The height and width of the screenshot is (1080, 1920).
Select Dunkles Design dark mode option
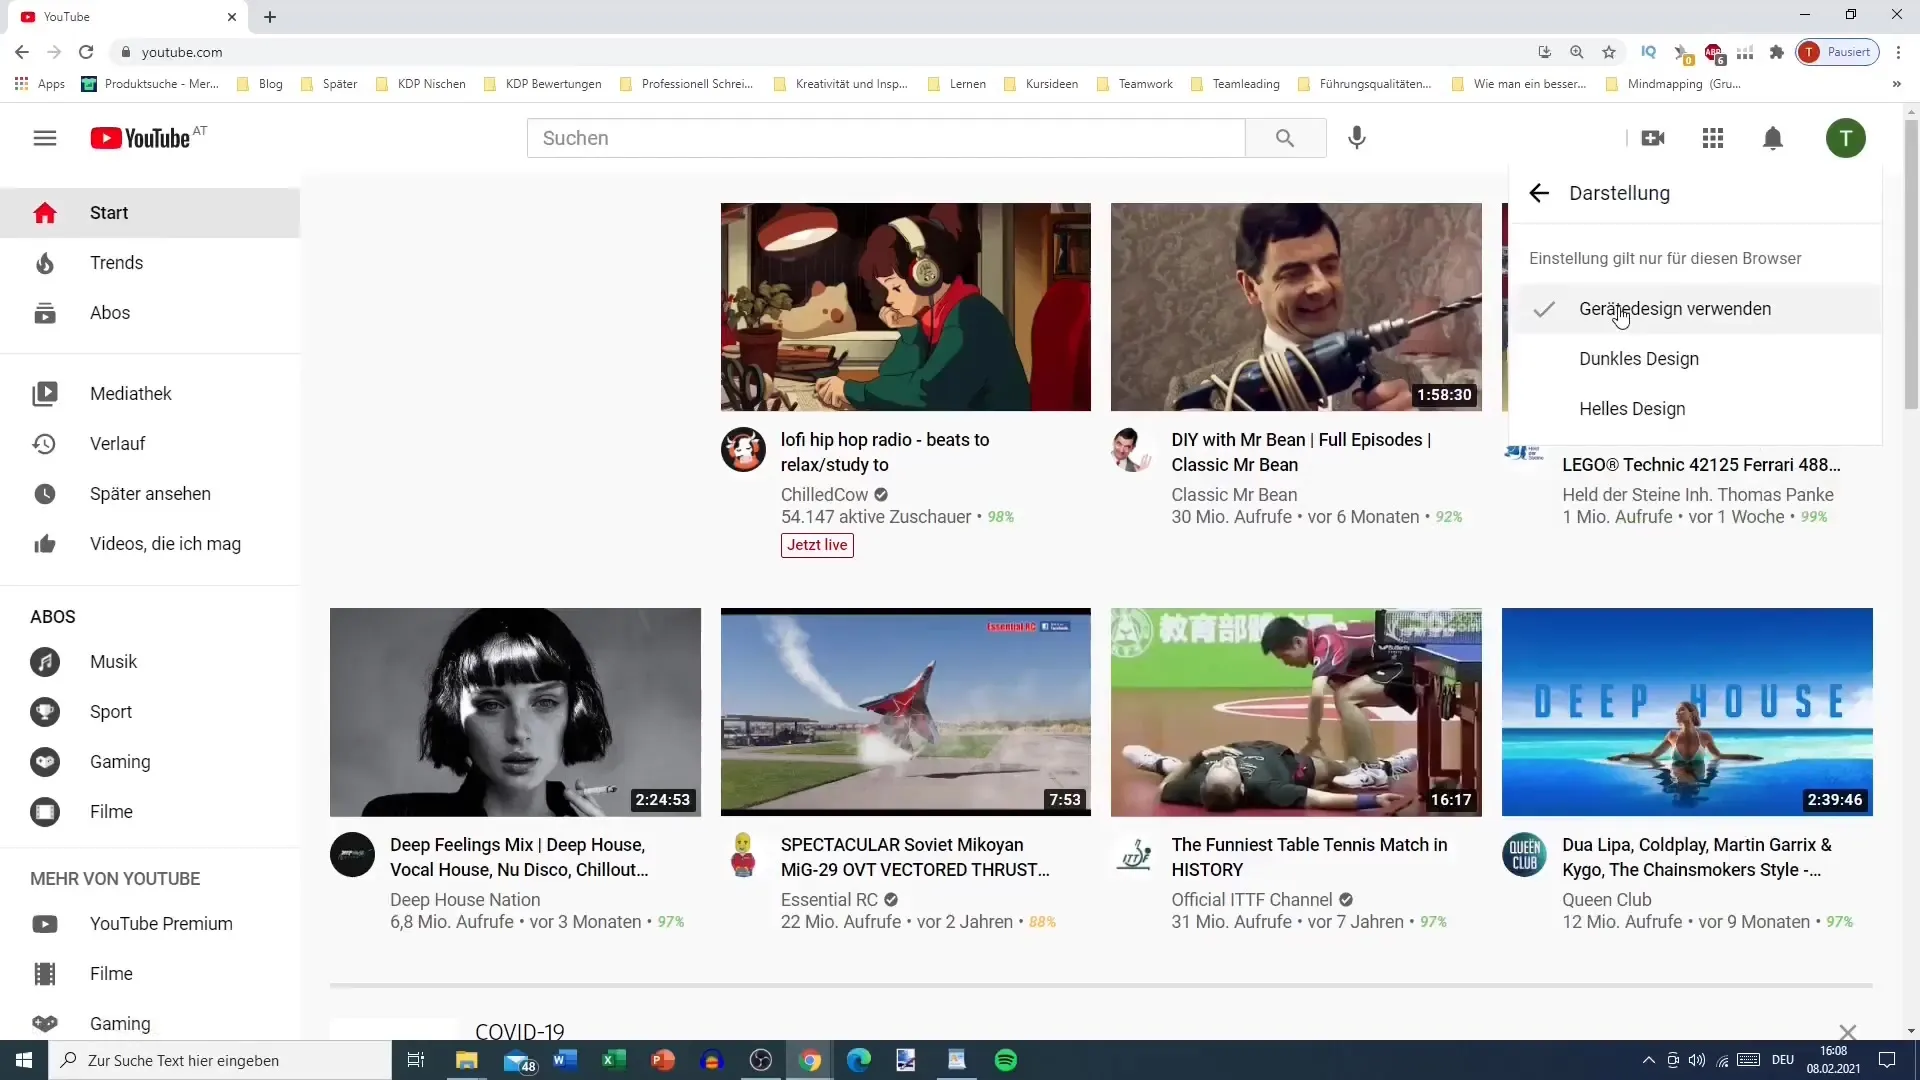tap(1639, 359)
